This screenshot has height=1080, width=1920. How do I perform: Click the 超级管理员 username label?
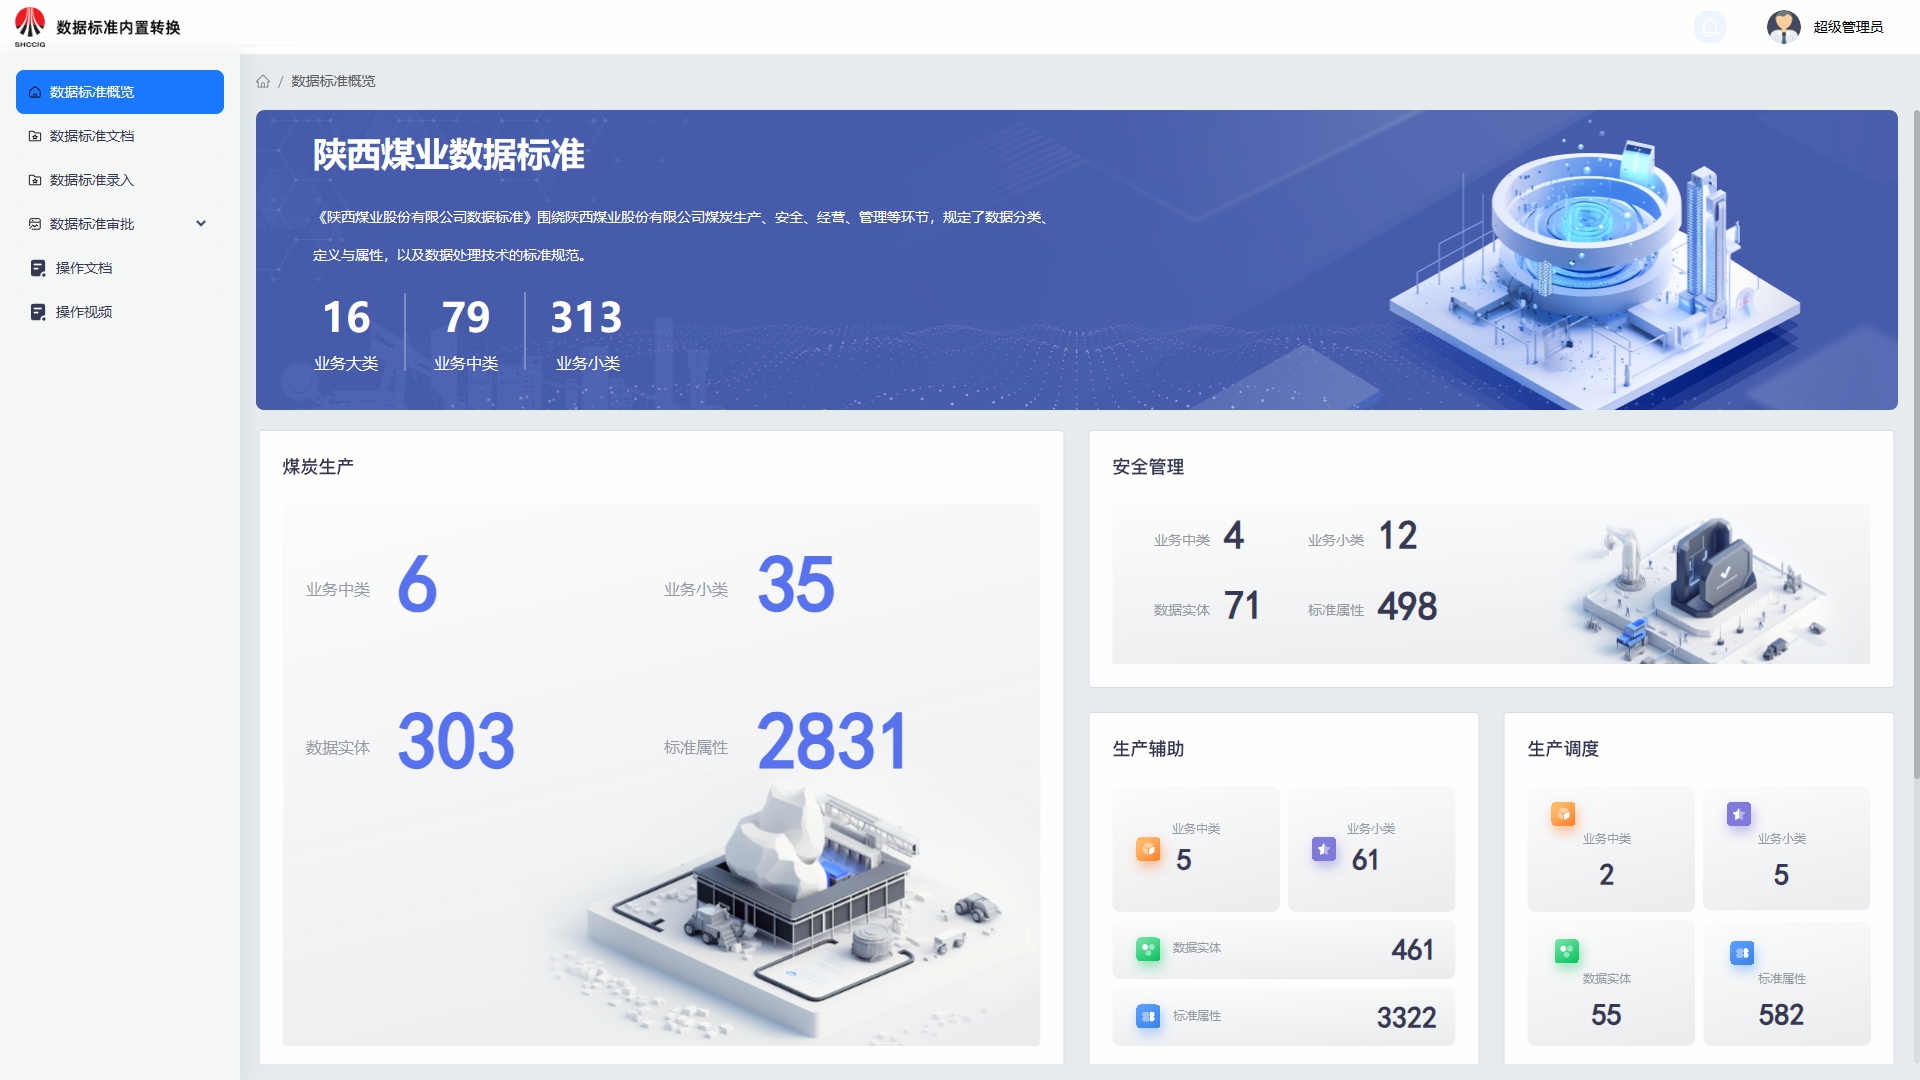point(1848,27)
